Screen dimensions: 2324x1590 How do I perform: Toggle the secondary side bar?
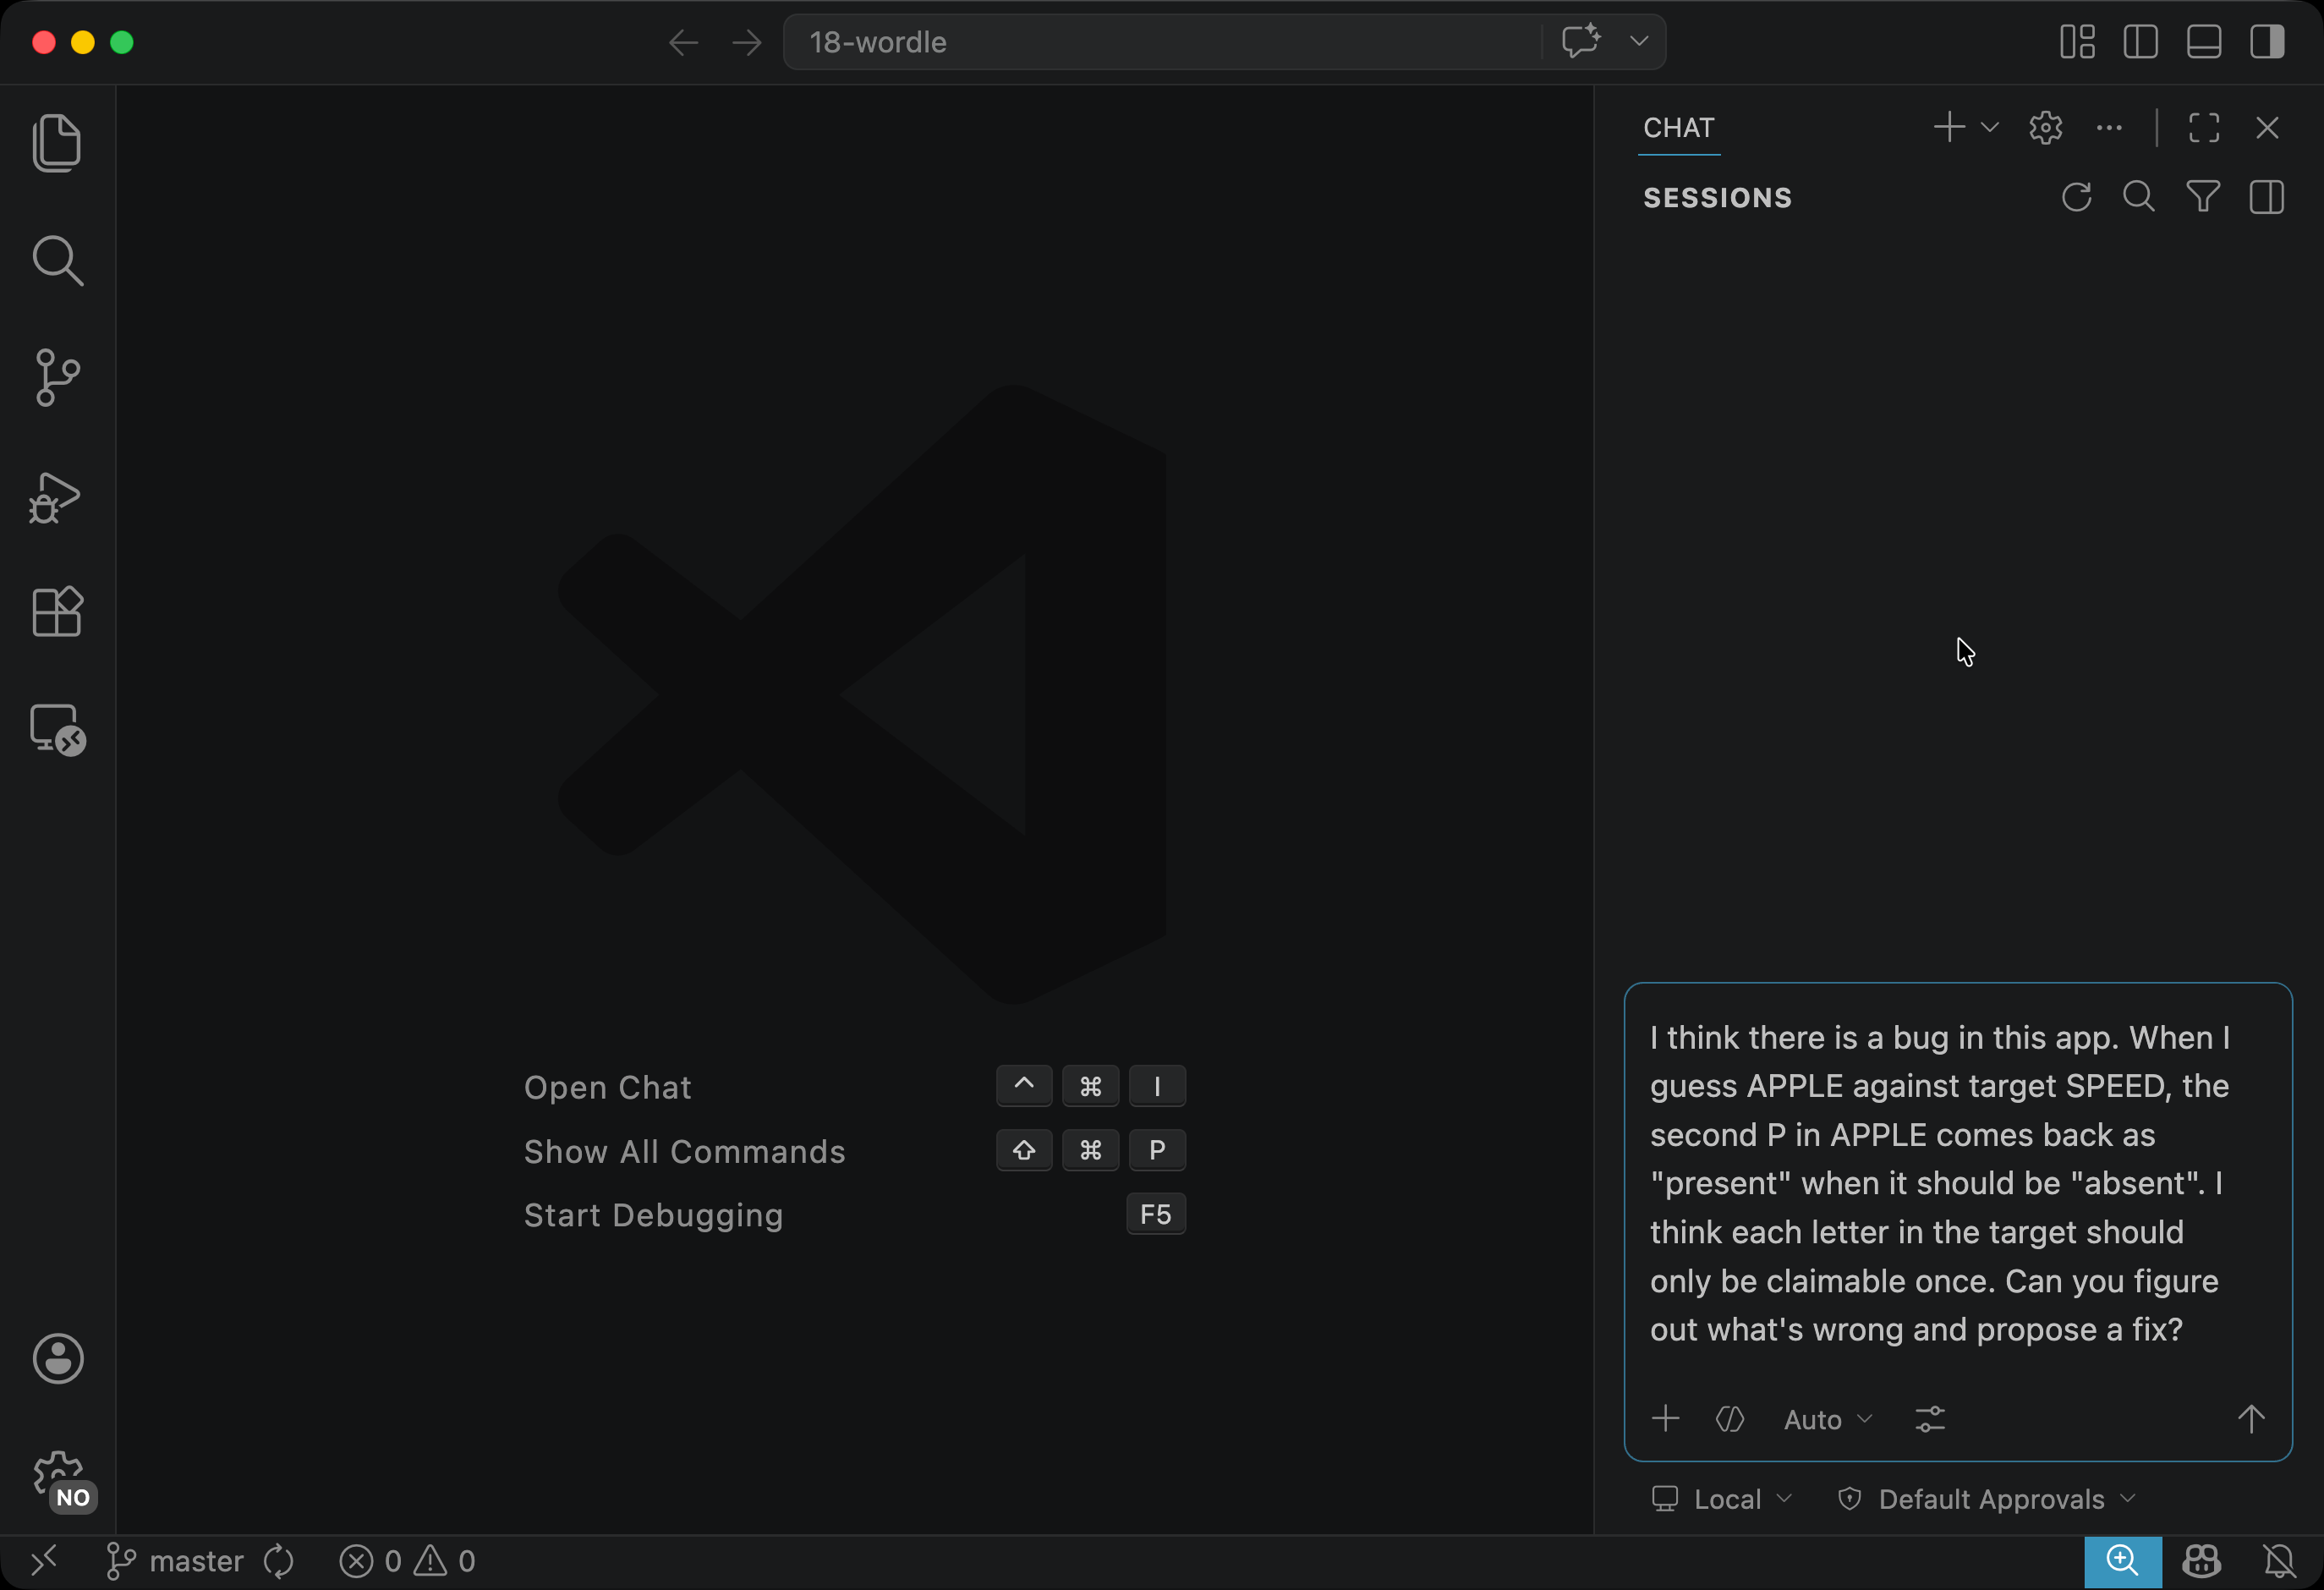[x=2267, y=42]
